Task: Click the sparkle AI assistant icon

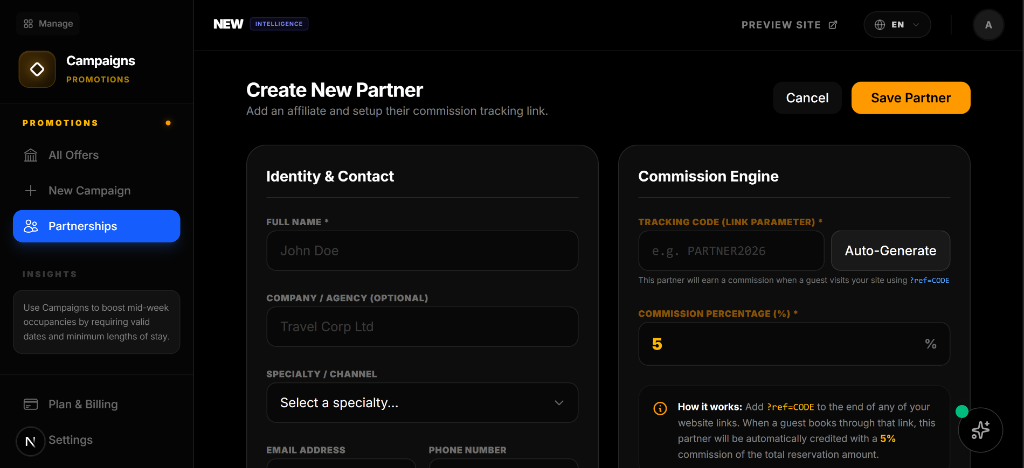Action: [x=980, y=430]
